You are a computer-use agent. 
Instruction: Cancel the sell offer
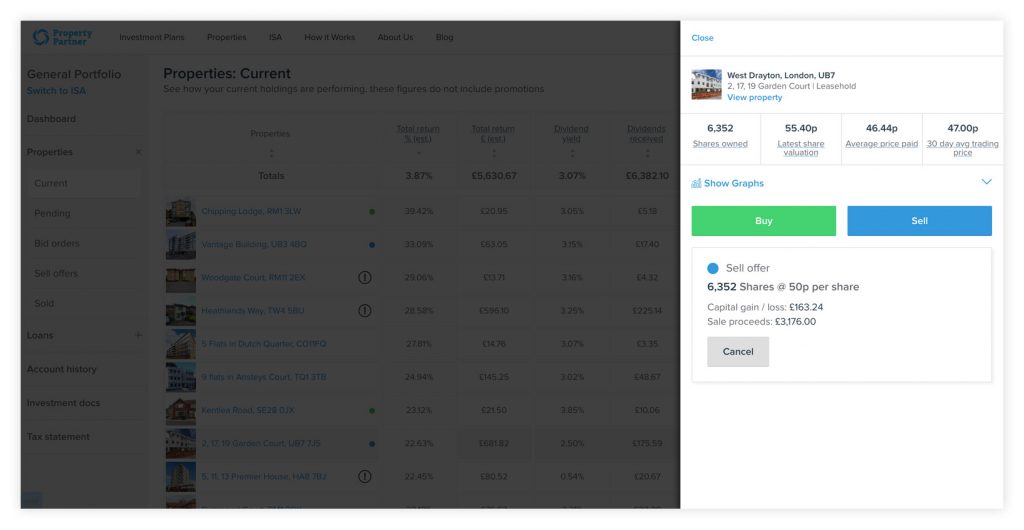(x=738, y=351)
